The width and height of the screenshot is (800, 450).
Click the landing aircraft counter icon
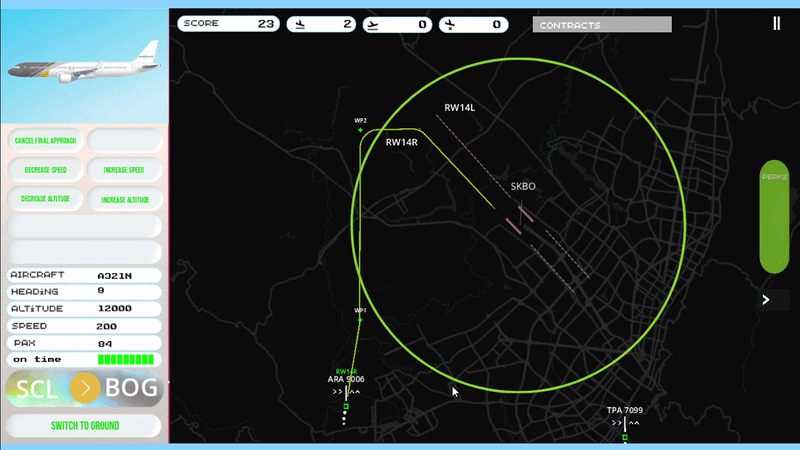(x=301, y=24)
